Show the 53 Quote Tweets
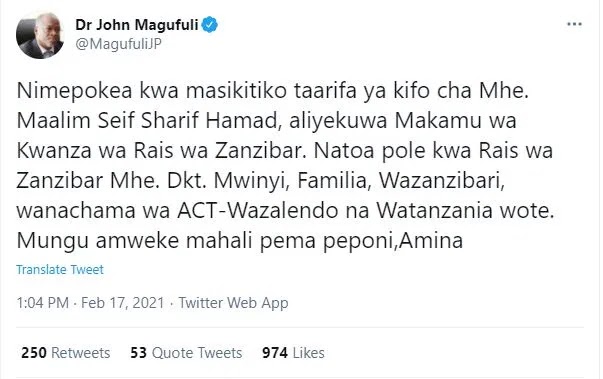Image resolution: width=603 pixels, height=379 pixels. click(x=186, y=352)
